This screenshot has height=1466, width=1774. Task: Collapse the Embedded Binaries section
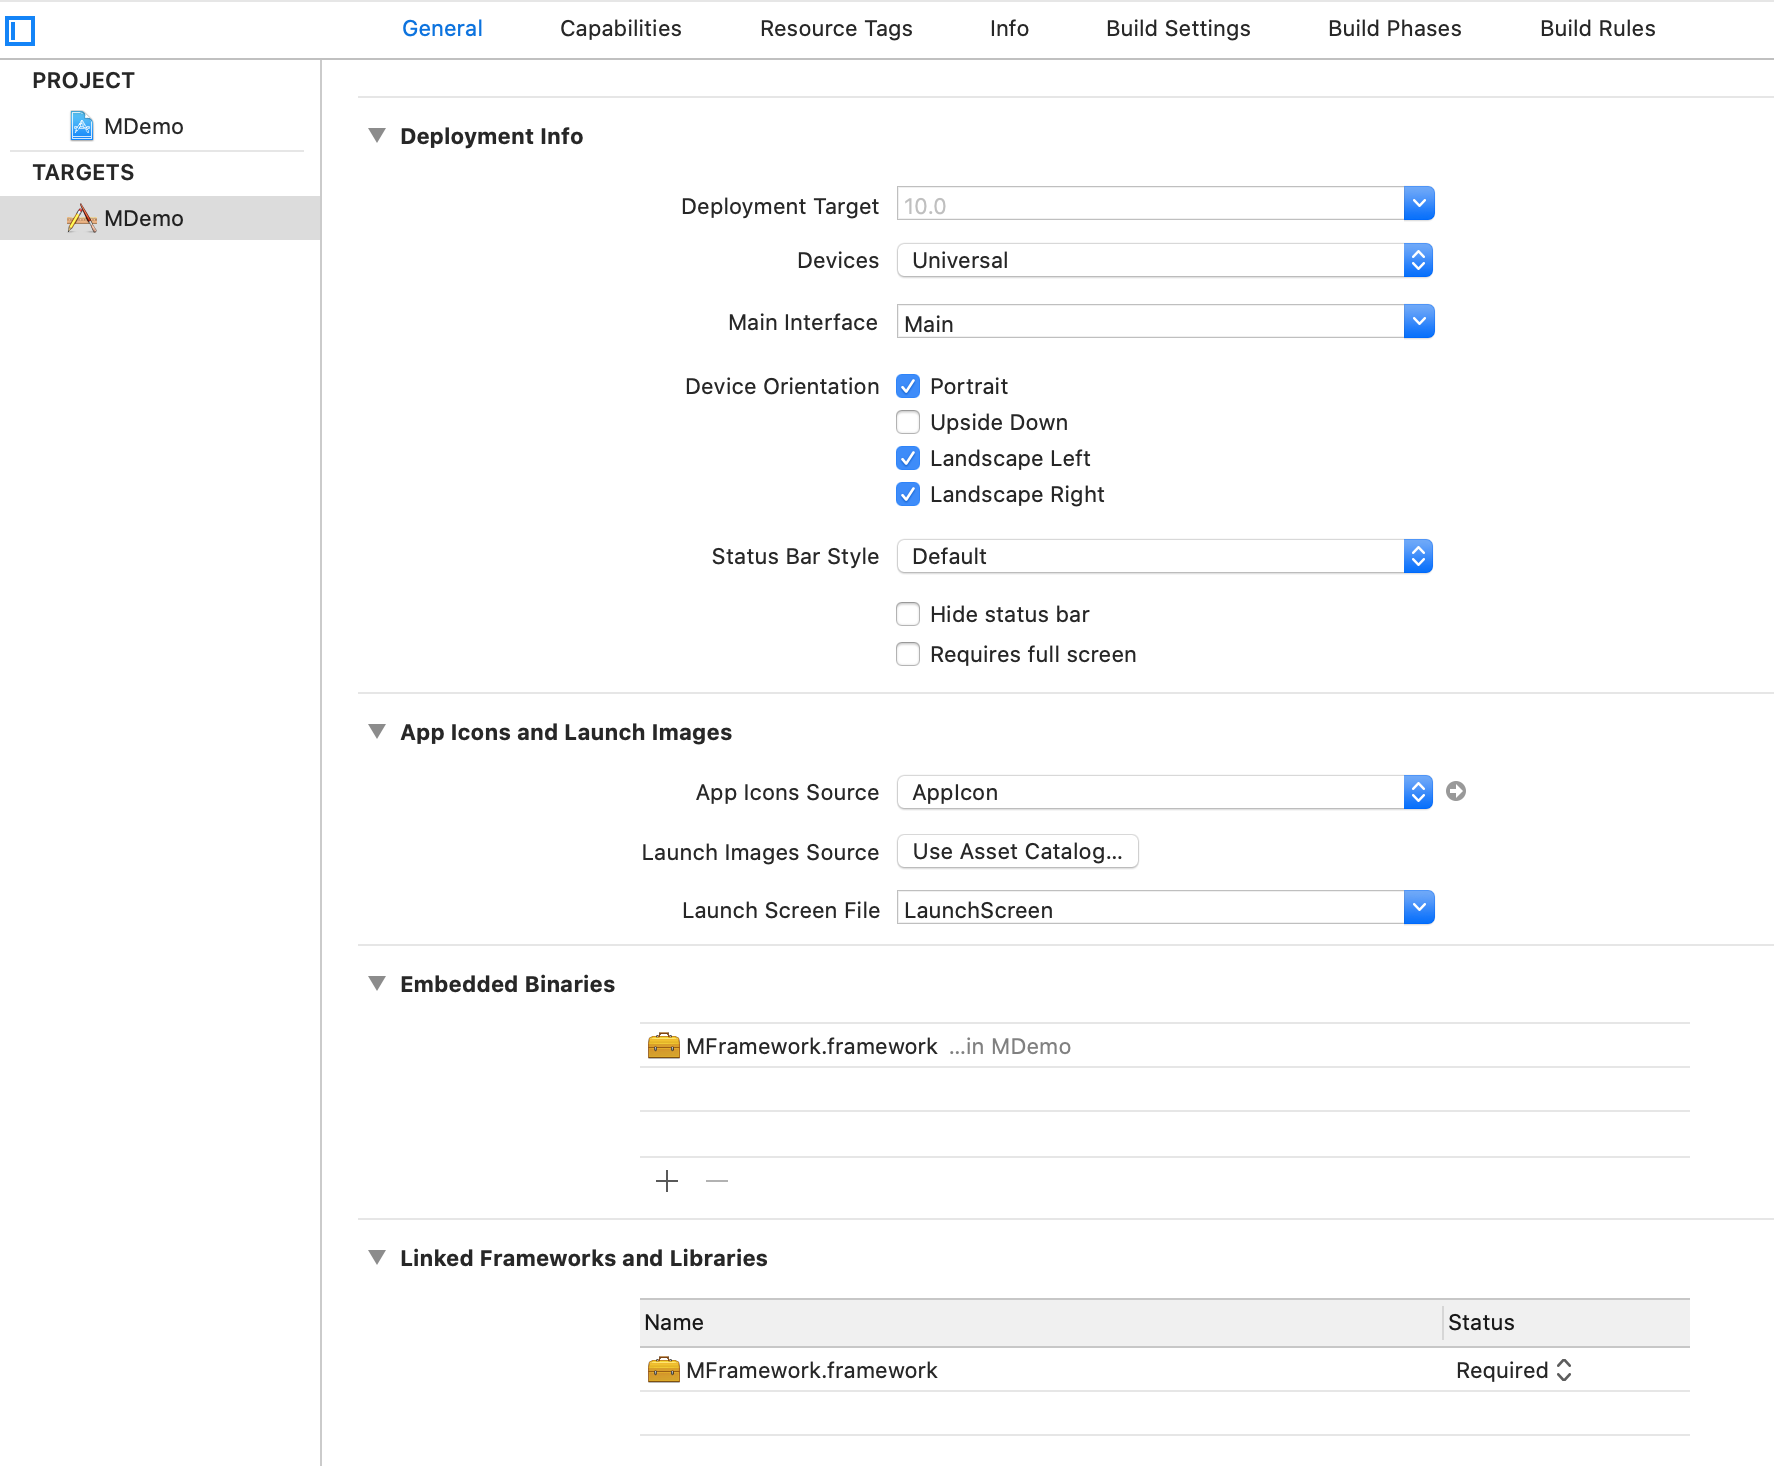pyautogui.click(x=377, y=983)
